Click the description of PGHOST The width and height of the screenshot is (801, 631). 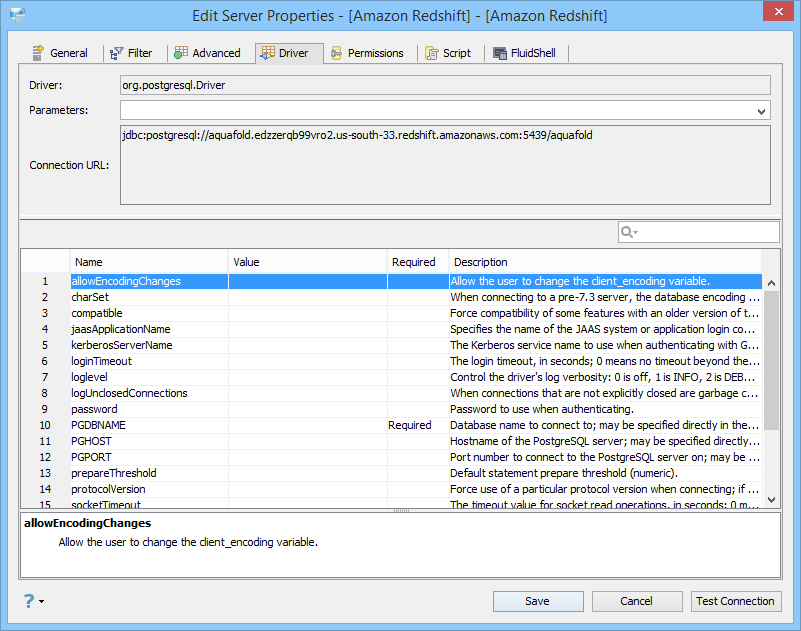point(605,441)
